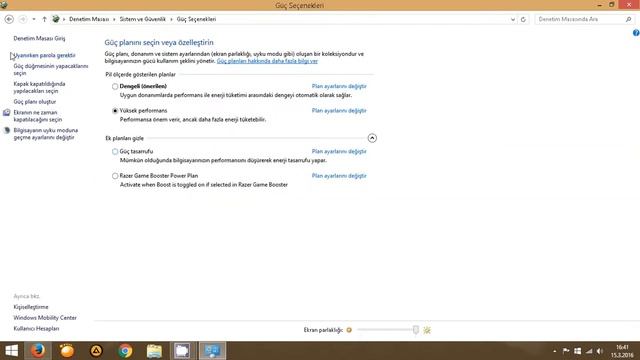Viewport: 640px width, 360px height.
Task: Click the Power Options title bar icon
Action: 4,5
